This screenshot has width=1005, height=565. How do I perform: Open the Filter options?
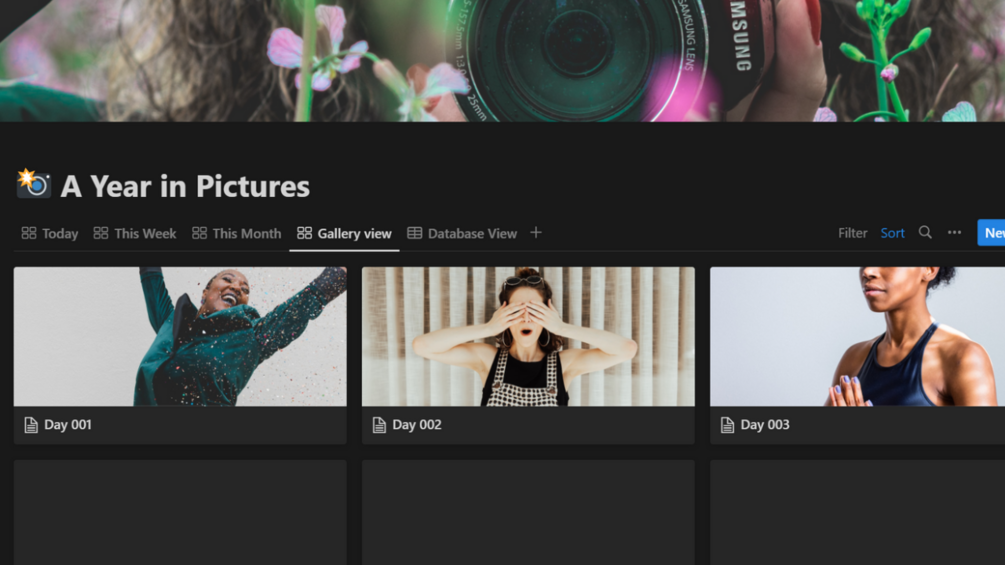tap(852, 233)
